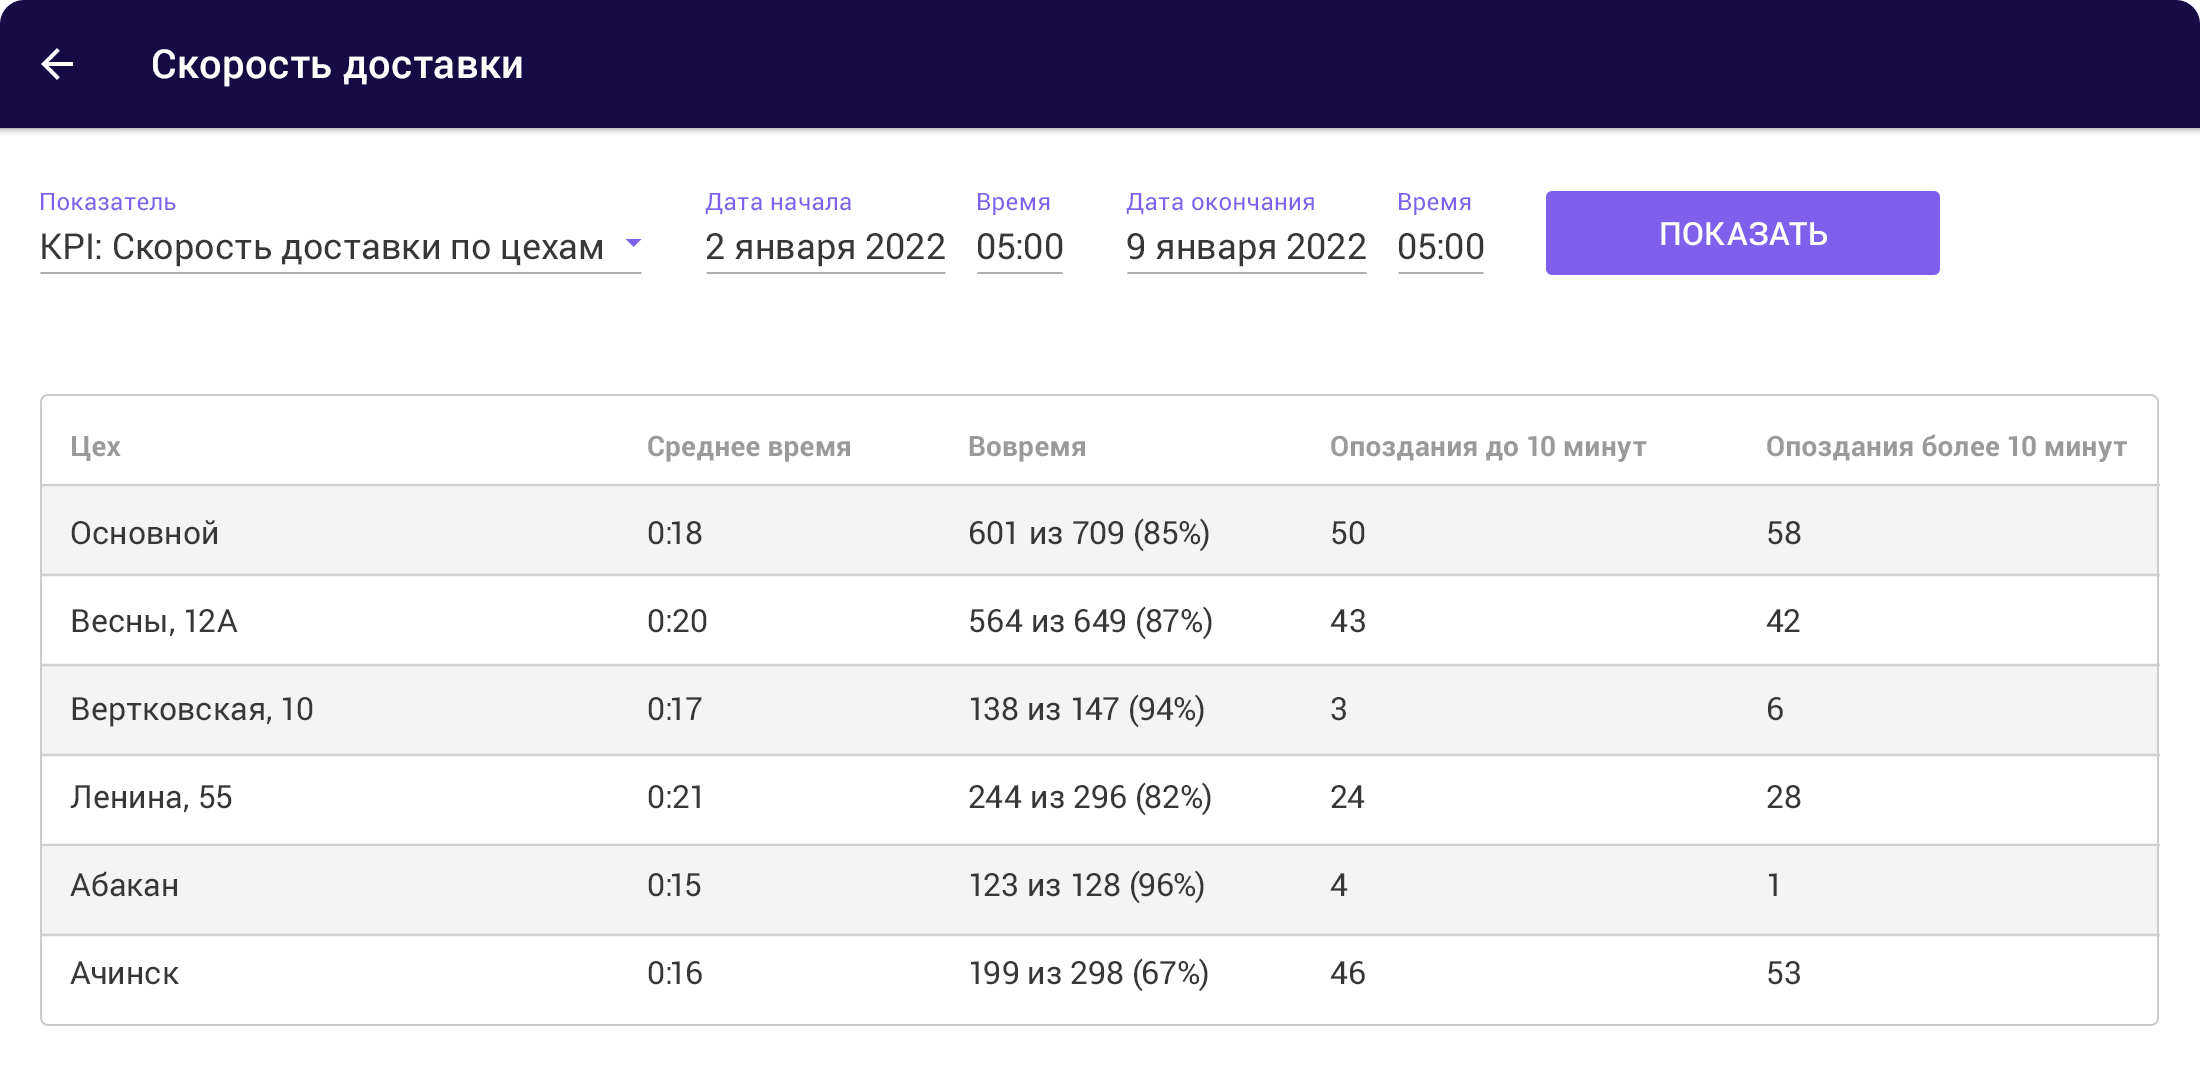The width and height of the screenshot is (2200, 1066).
Task: Click the start time 05:00 field
Action: tap(1019, 247)
